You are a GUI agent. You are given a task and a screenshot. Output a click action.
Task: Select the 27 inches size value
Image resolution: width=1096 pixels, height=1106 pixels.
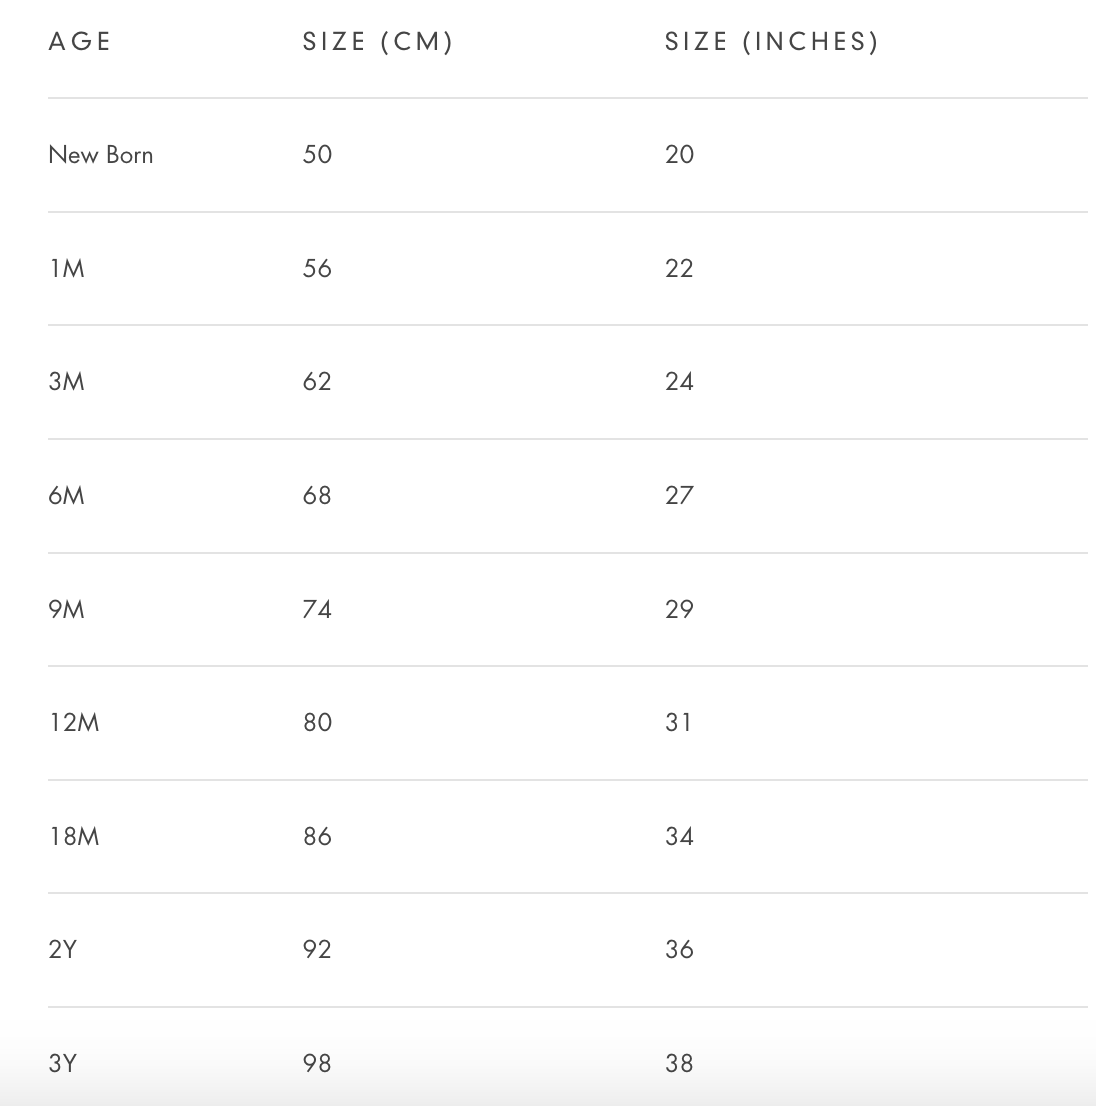[x=679, y=496]
